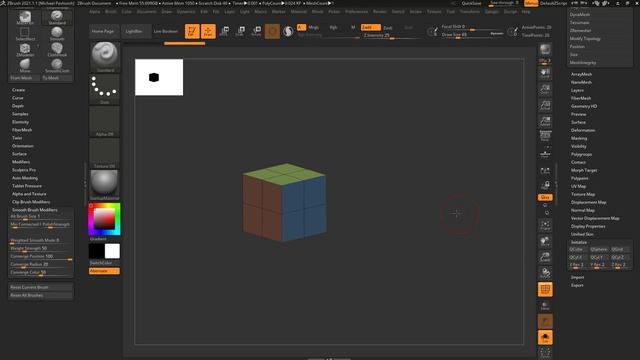Activate the Move transform icon
This screenshot has width=640, height=360.
tap(224, 31)
